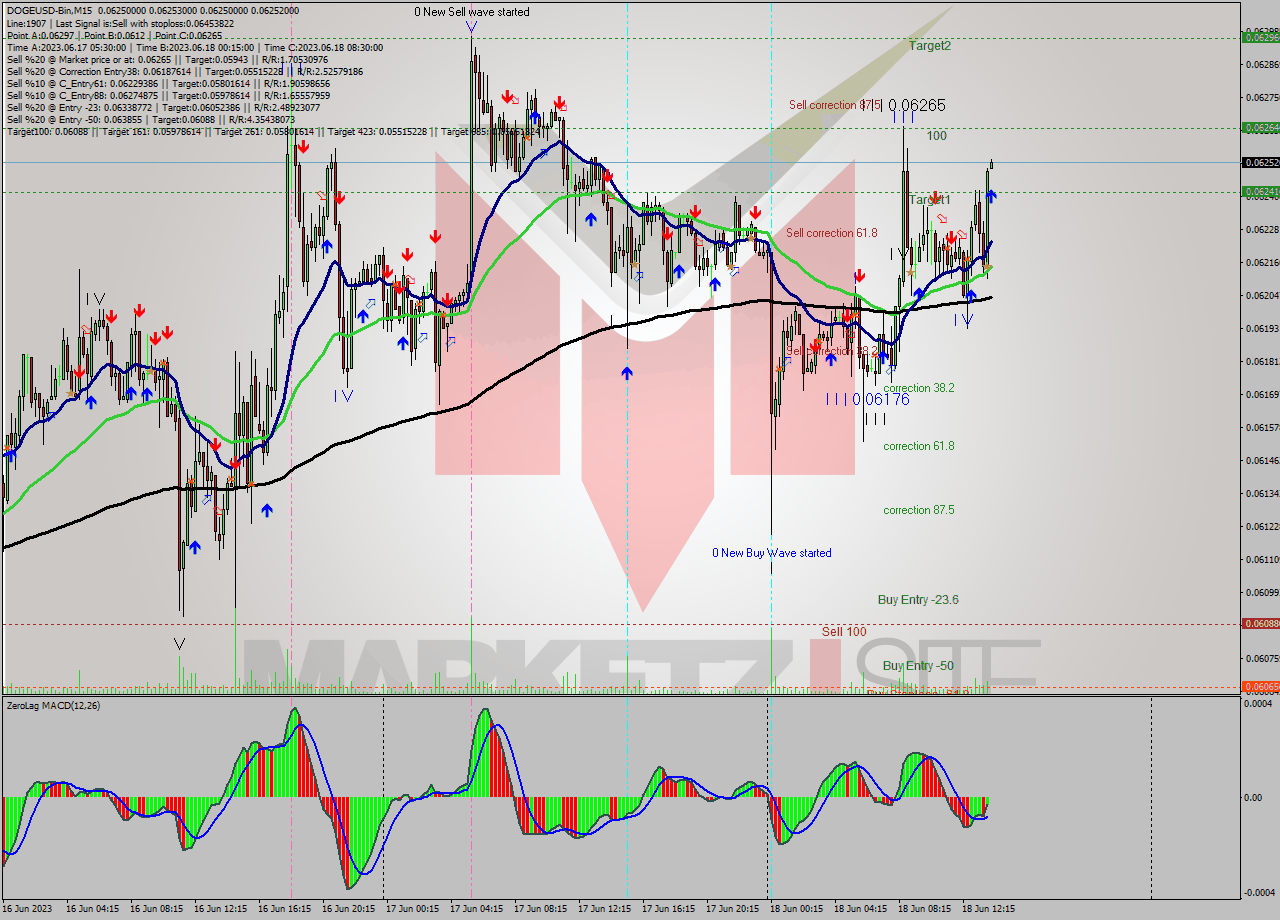This screenshot has height=920, width=1280.
Task: Click the MACD -0.0004 scale value
Action: point(1258,893)
